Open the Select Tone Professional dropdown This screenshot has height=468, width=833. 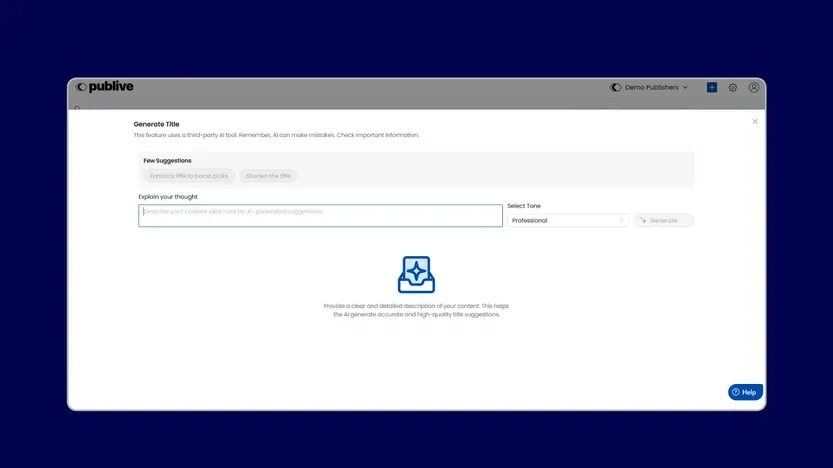point(567,220)
